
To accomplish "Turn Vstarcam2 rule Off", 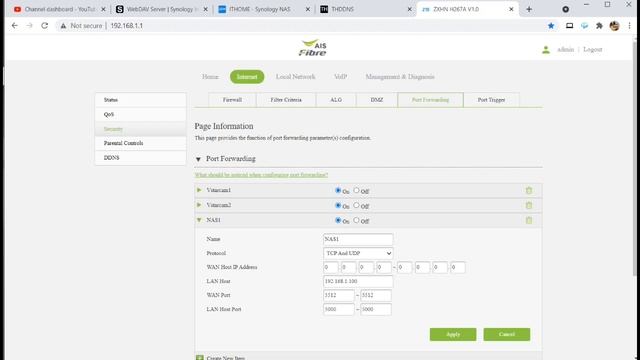I will point(356,205).
